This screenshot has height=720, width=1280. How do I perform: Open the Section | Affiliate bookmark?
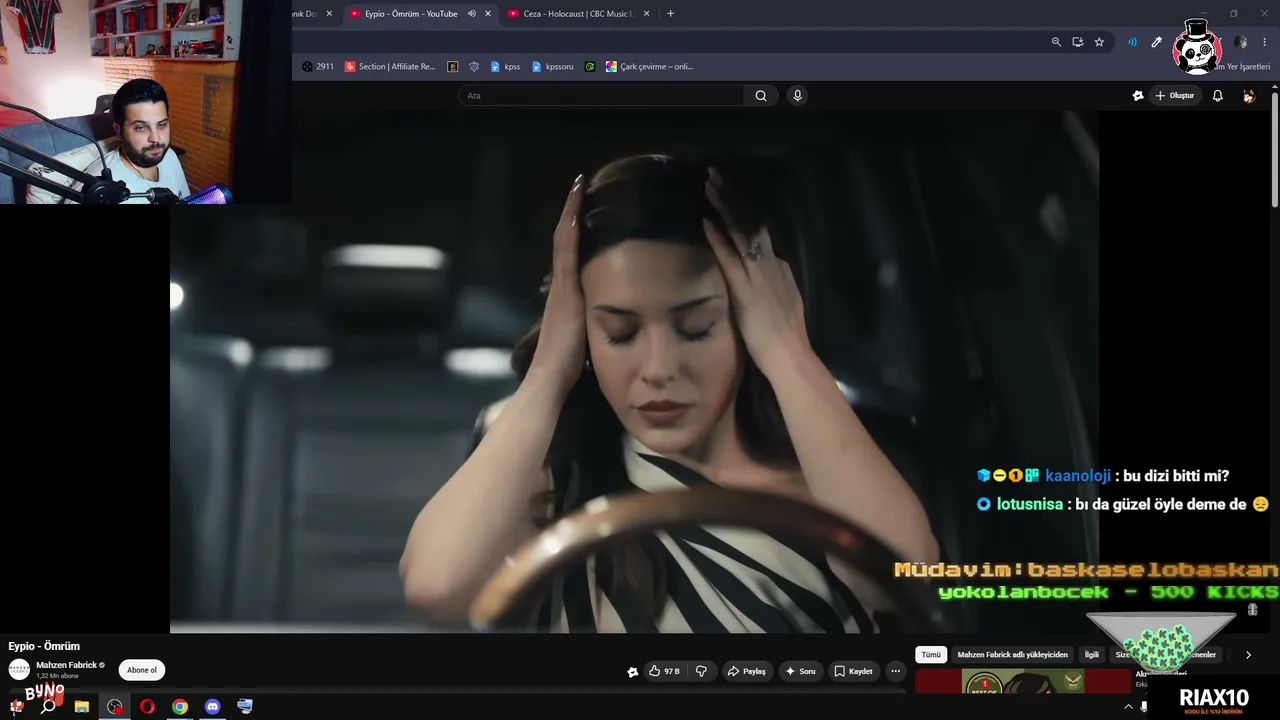(x=390, y=67)
